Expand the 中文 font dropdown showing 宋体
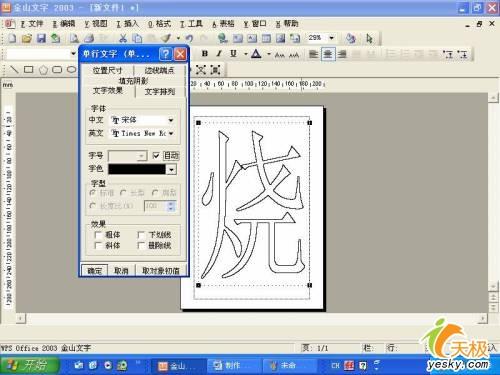This screenshot has width=500, height=375. (x=171, y=120)
